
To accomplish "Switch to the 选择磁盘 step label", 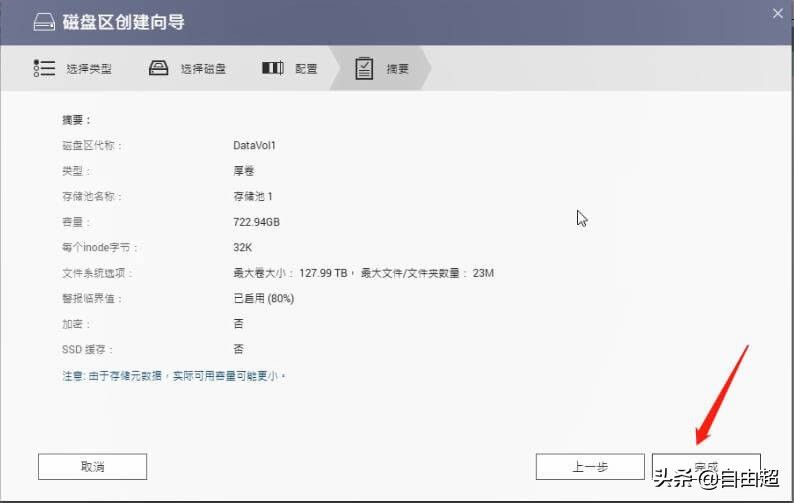I will pos(203,69).
